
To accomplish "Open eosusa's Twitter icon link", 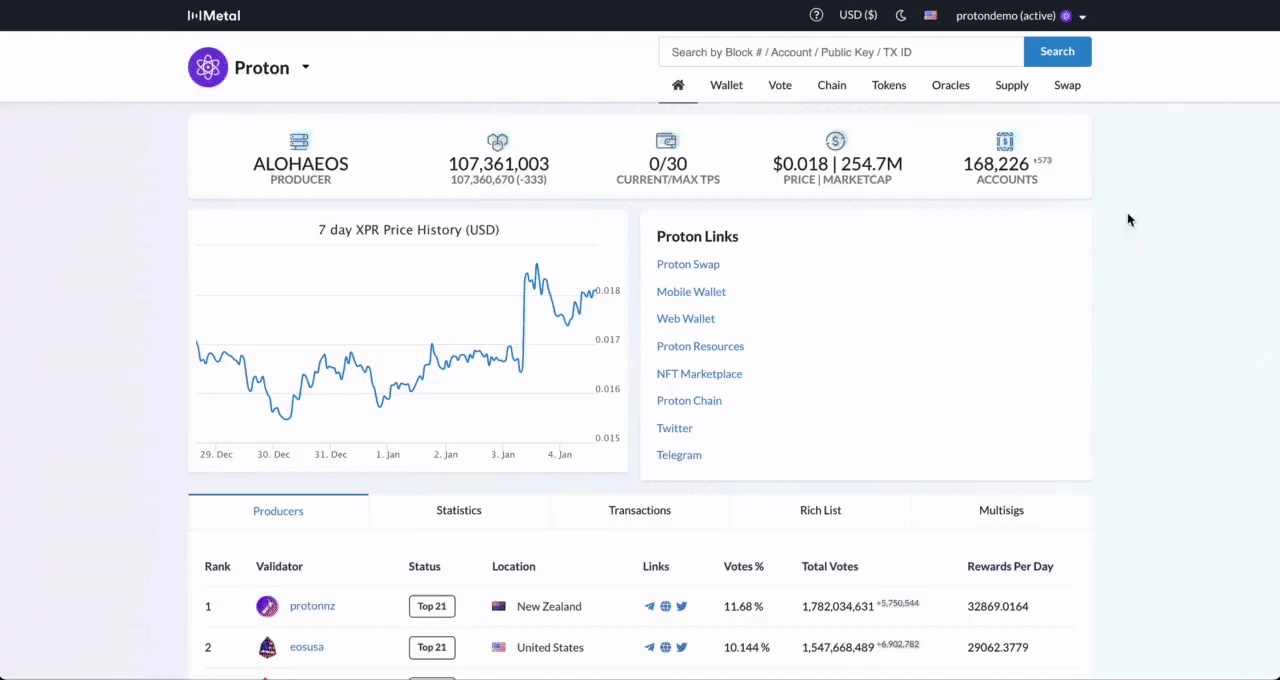I will coord(682,647).
